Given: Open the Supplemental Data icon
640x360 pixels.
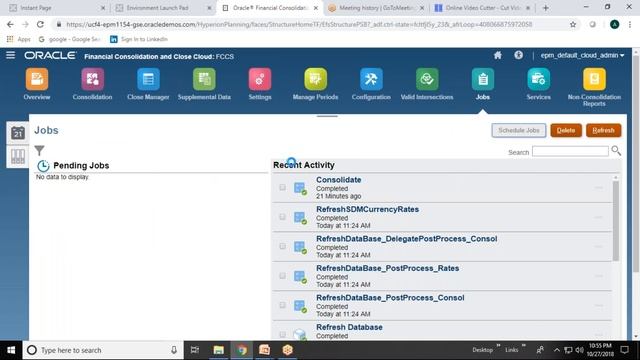Looking at the screenshot, I should (x=204, y=79).
